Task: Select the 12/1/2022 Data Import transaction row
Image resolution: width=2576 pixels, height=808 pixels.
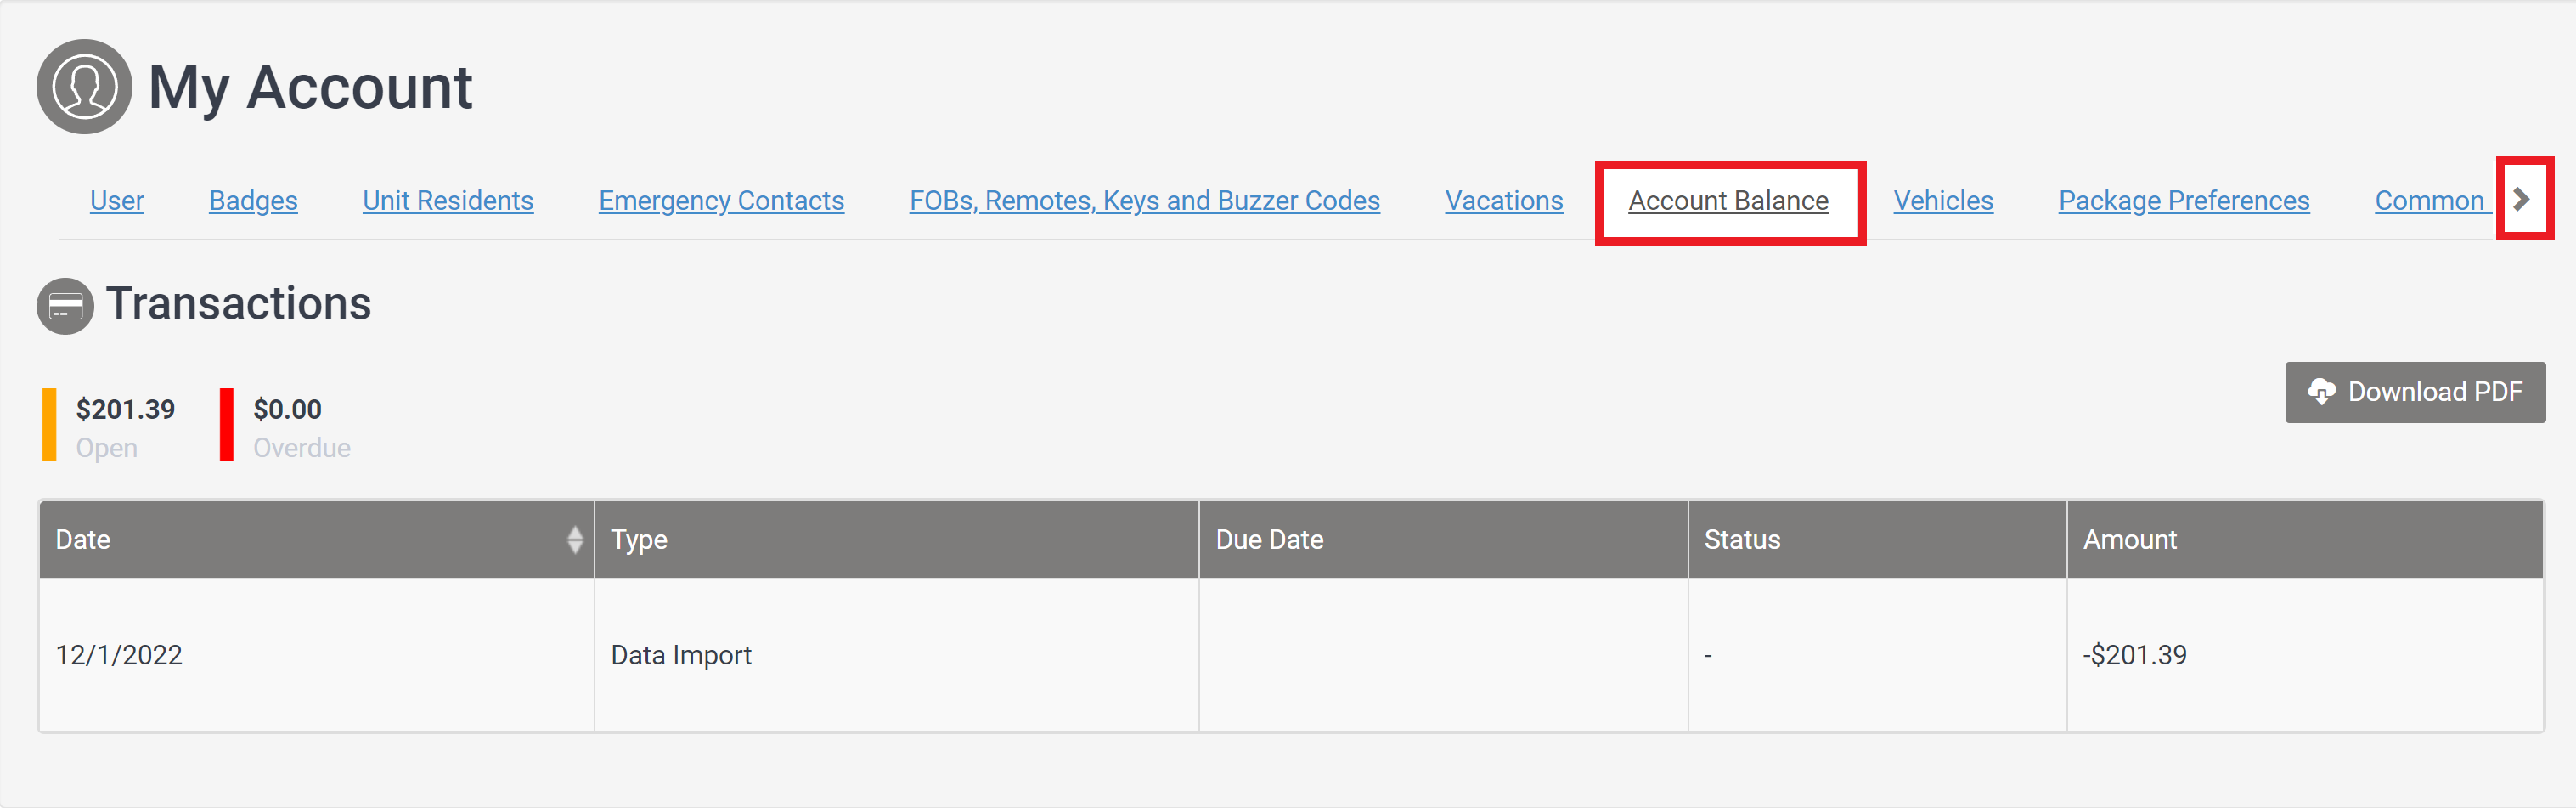Action: point(1290,655)
